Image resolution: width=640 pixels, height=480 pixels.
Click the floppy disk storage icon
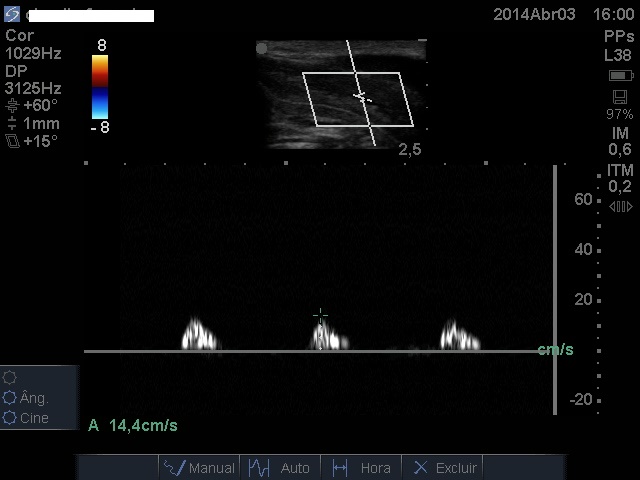[620, 97]
